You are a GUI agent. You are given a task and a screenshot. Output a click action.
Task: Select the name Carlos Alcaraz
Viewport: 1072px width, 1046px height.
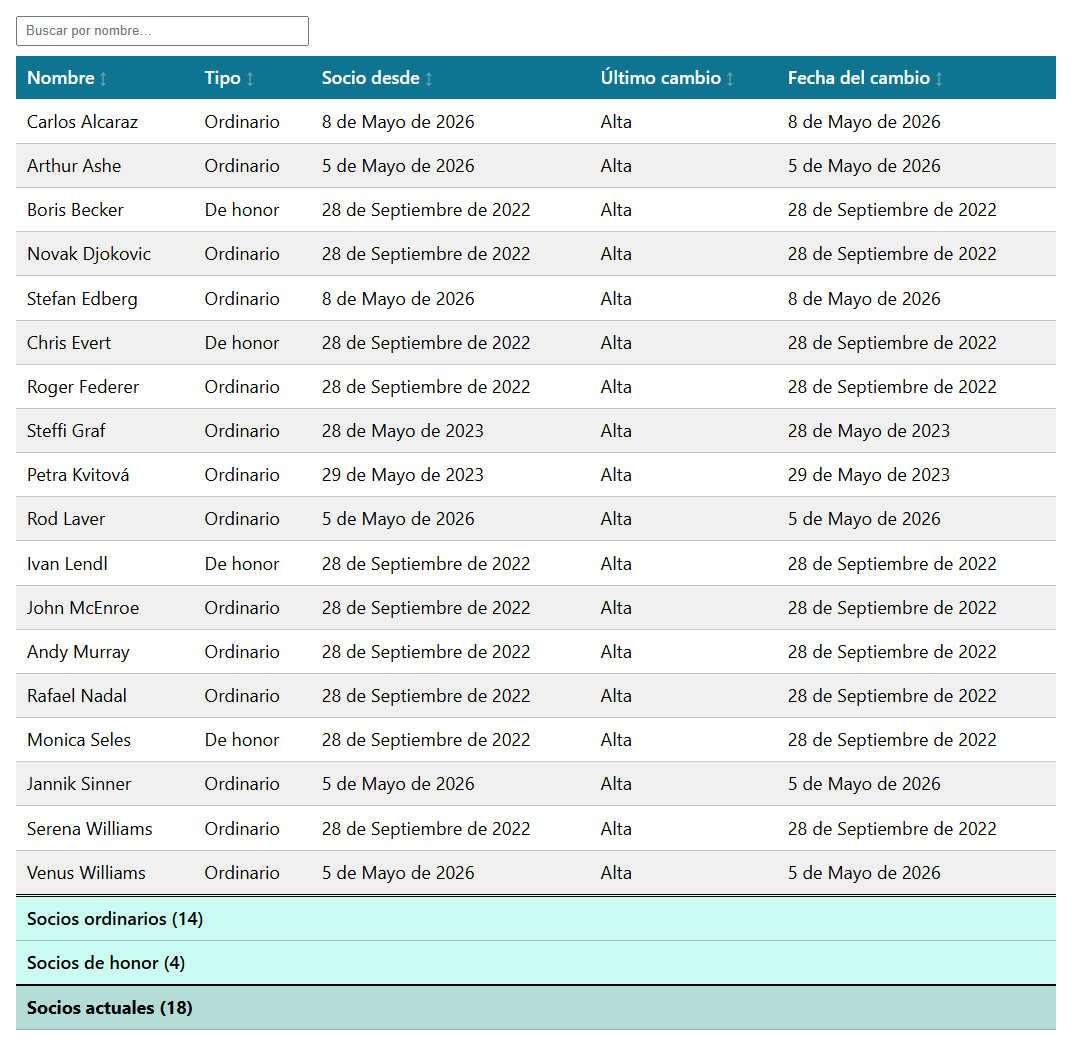click(83, 122)
